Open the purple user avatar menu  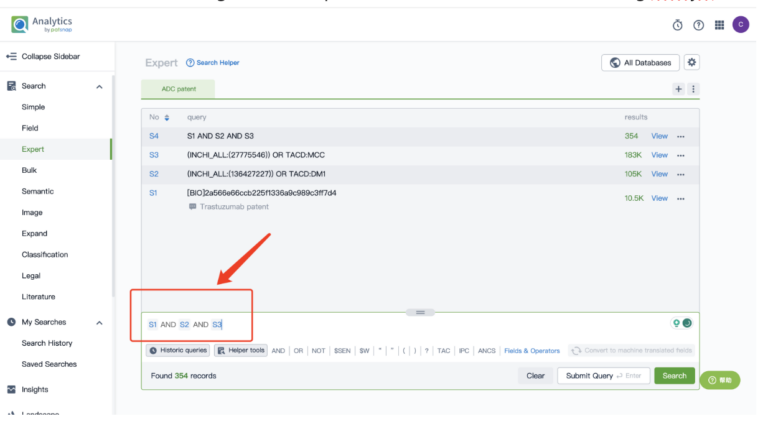[x=740, y=25]
